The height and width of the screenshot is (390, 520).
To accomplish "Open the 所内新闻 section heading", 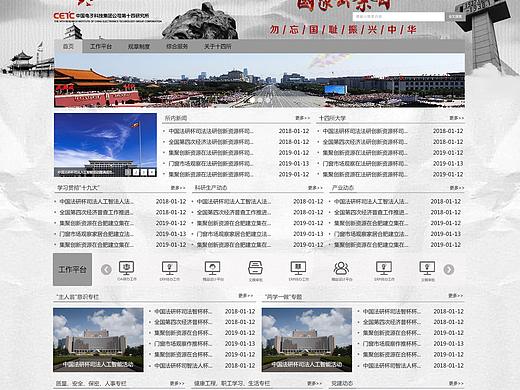I will [x=176, y=118].
